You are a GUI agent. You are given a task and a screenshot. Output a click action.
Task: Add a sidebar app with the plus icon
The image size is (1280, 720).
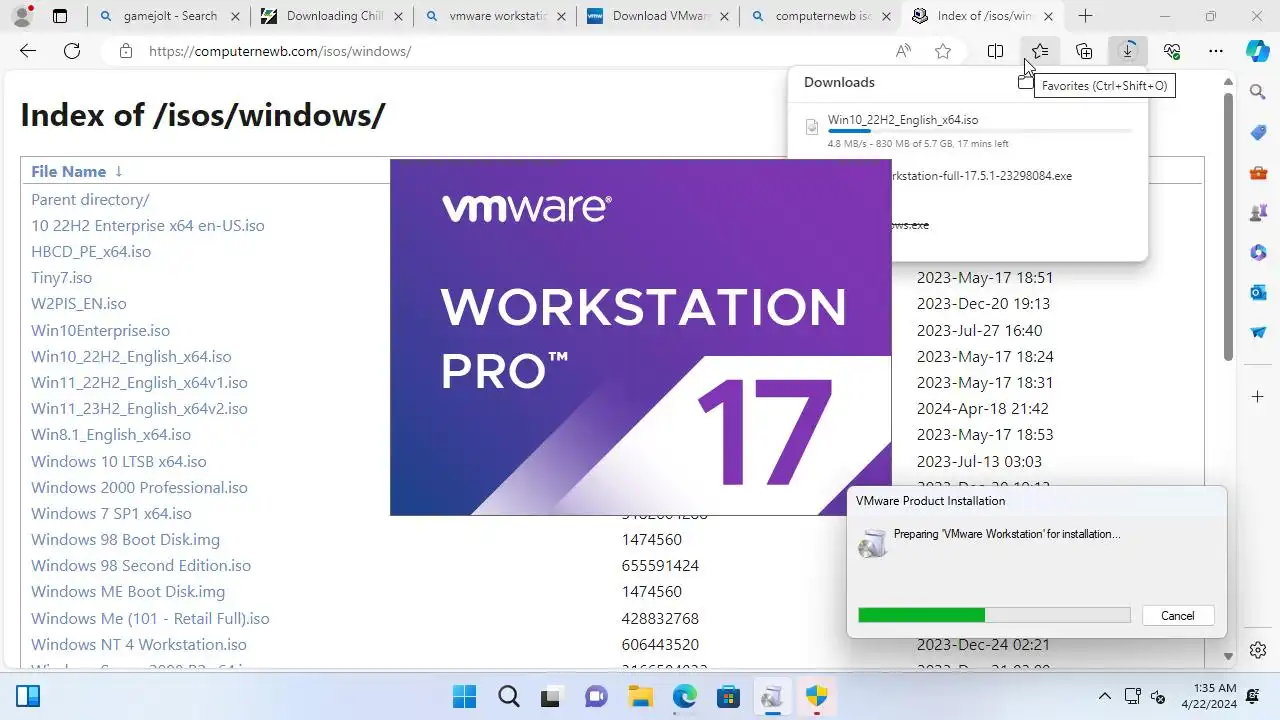coord(1258,397)
